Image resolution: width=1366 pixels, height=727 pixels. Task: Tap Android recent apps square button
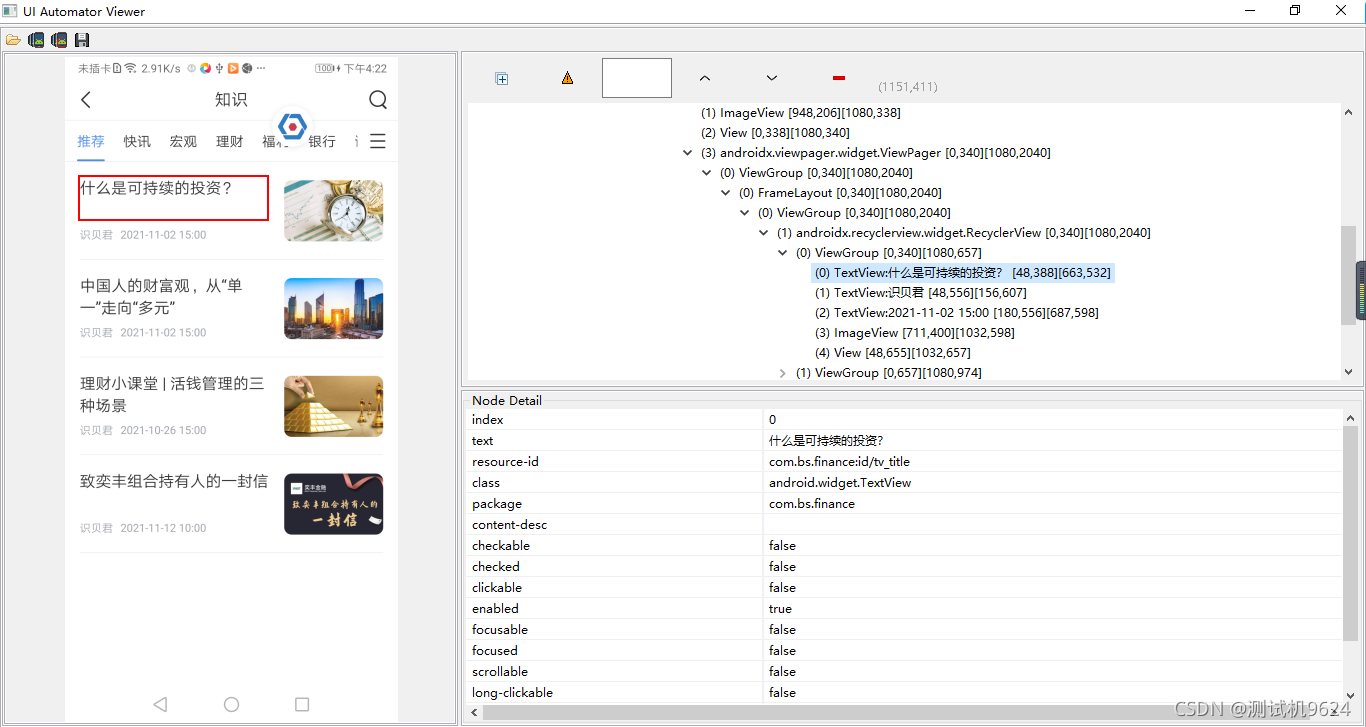point(302,704)
